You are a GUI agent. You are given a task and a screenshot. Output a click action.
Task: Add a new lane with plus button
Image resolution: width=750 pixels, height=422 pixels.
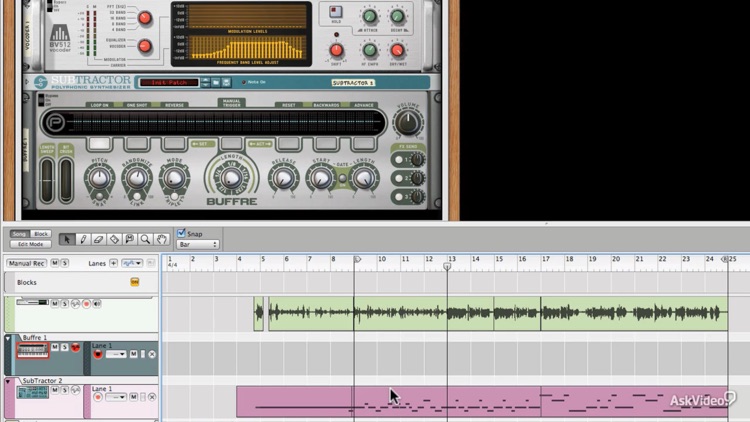pos(113,263)
